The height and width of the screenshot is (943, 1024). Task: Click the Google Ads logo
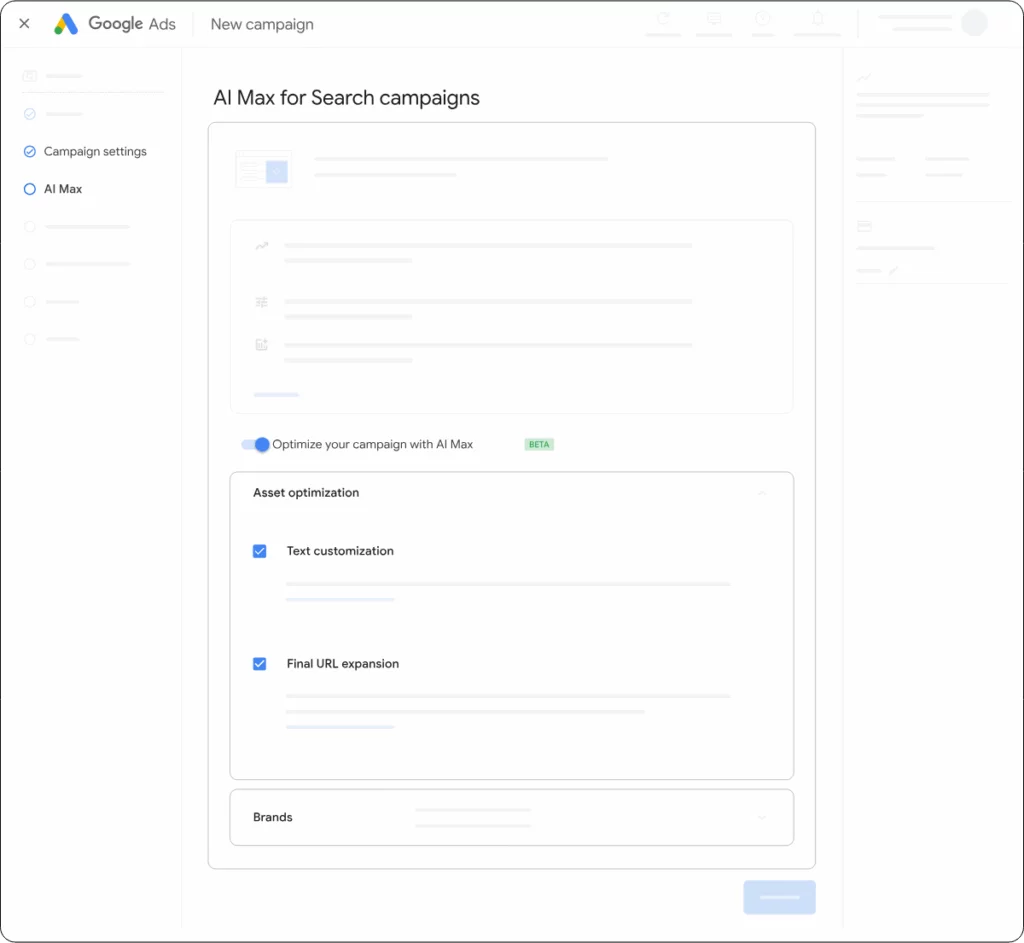coord(67,24)
